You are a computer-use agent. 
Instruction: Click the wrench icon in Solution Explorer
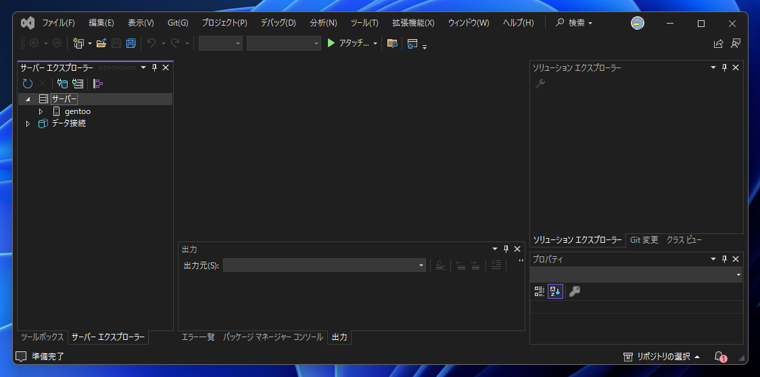(540, 84)
